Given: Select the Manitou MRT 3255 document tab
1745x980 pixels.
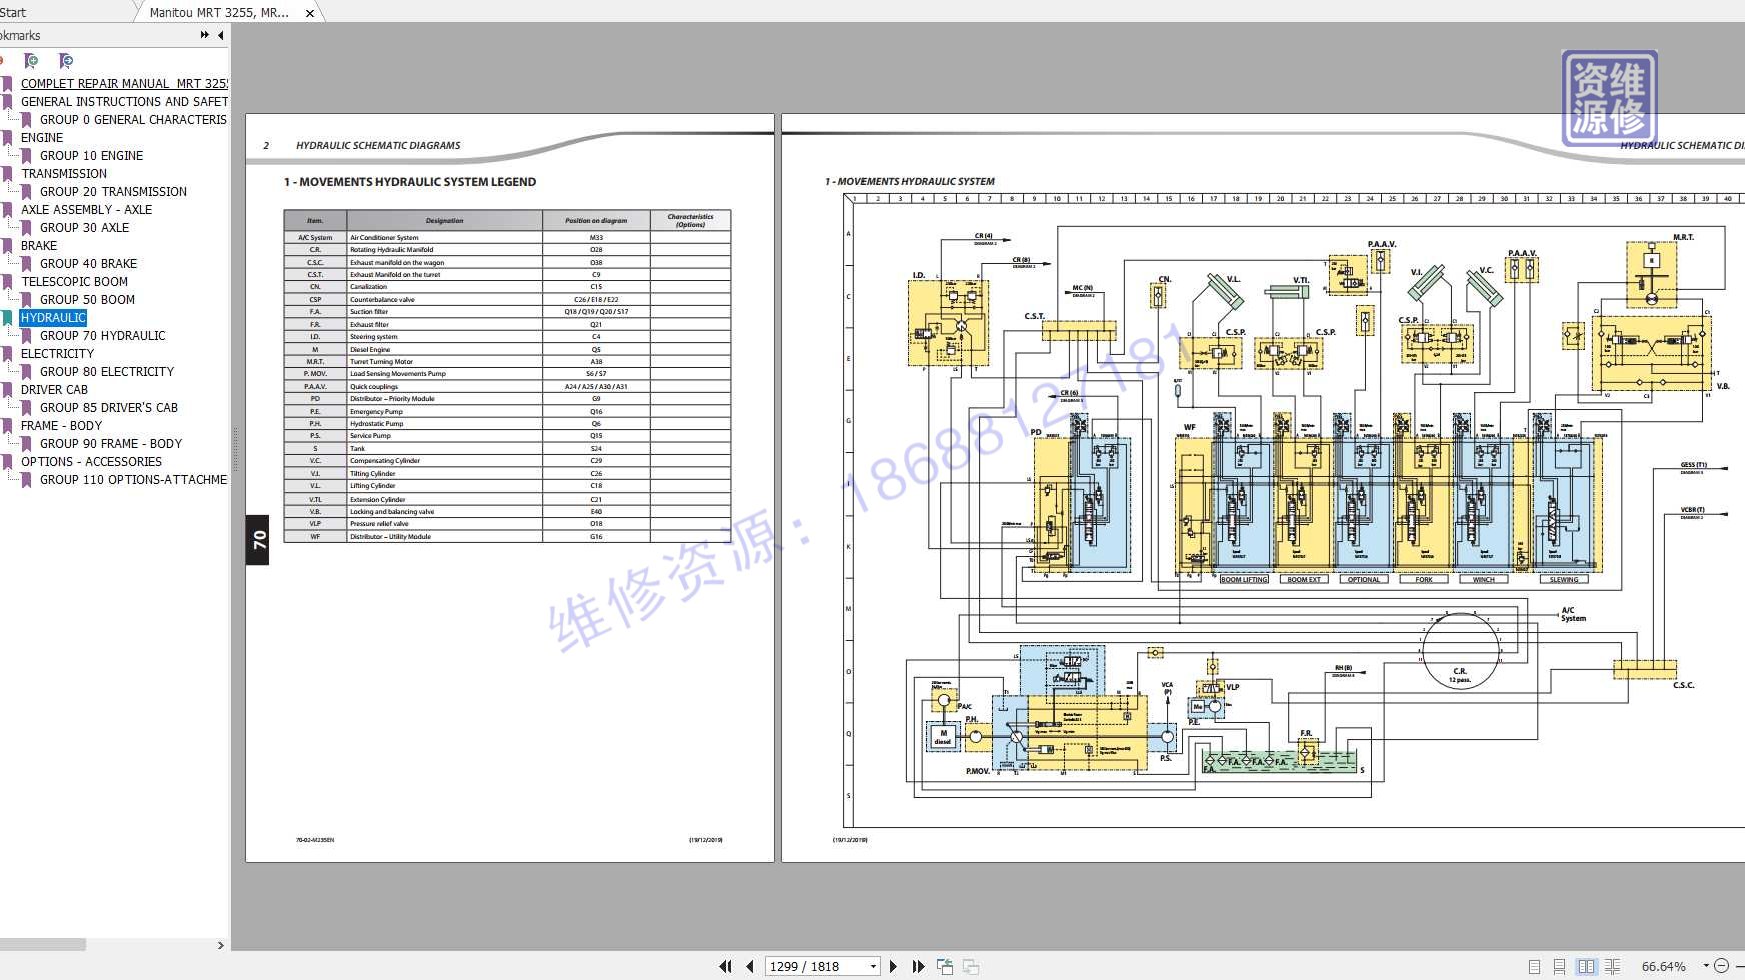Looking at the screenshot, I should point(219,13).
